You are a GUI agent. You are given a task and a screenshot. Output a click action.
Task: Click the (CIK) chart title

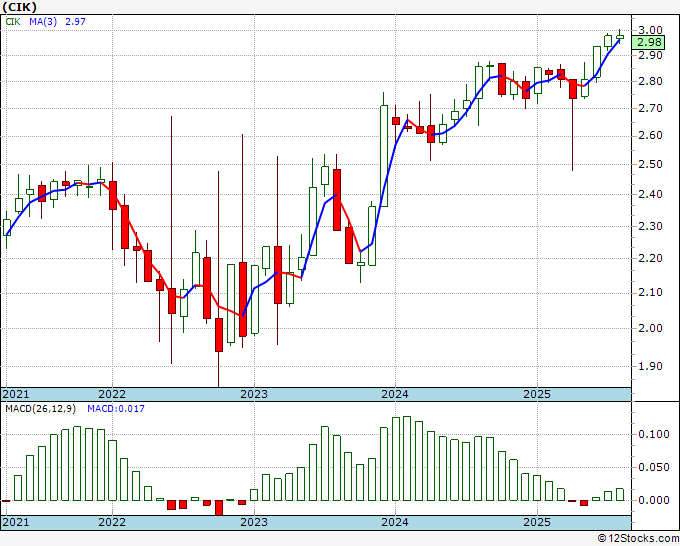pyautogui.click(x=20, y=7)
